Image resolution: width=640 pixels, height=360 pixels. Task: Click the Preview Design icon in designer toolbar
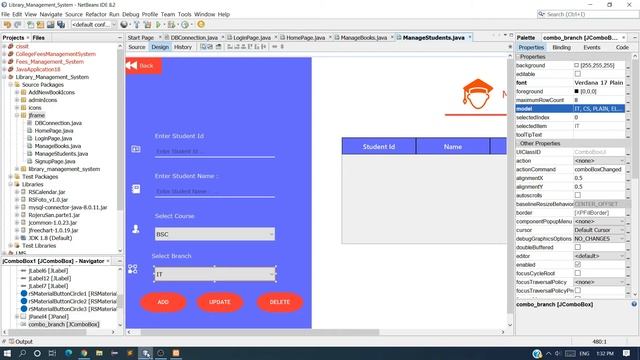click(218, 47)
